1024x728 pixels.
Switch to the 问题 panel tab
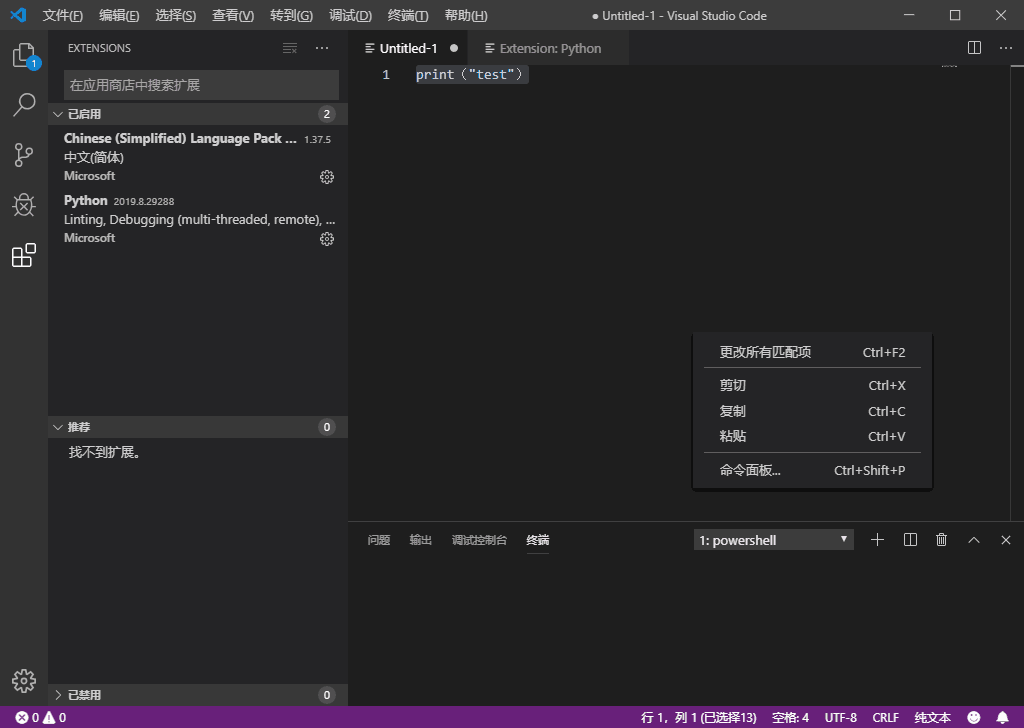click(x=379, y=540)
